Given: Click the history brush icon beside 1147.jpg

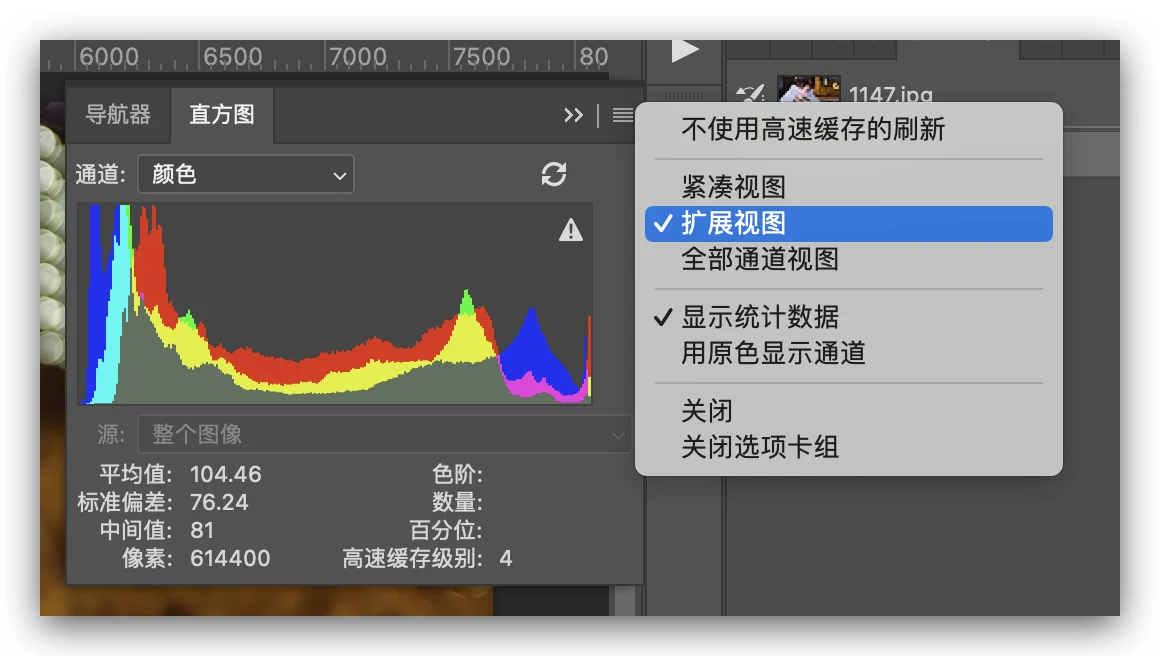Looking at the screenshot, I should tap(750, 94).
